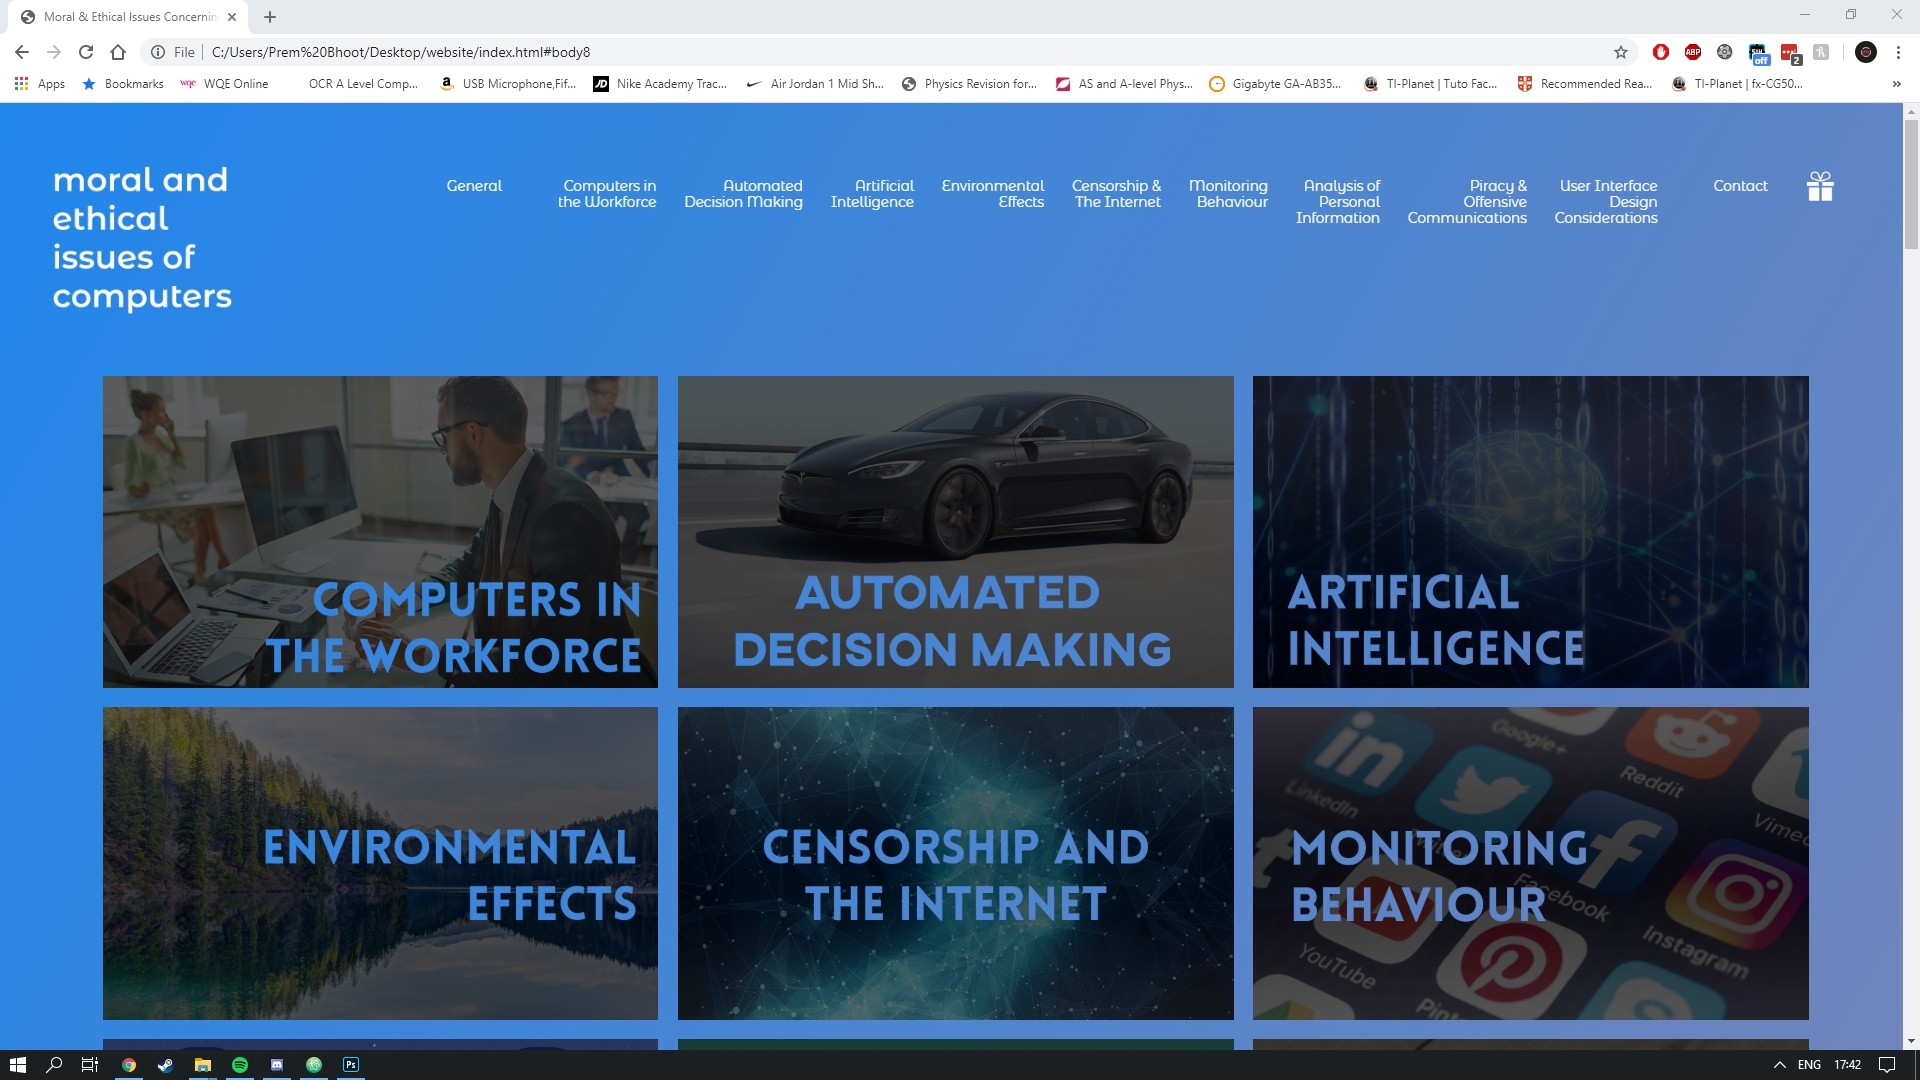The image size is (1920, 1080).
Task: Open Chrome's three-dot menu
Action: [1898, 52]
